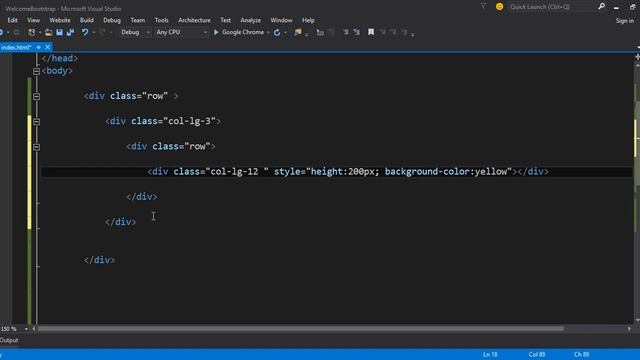Click the split editor handle above scrollbar
The image size is (640, 360).
coord(637,57)
